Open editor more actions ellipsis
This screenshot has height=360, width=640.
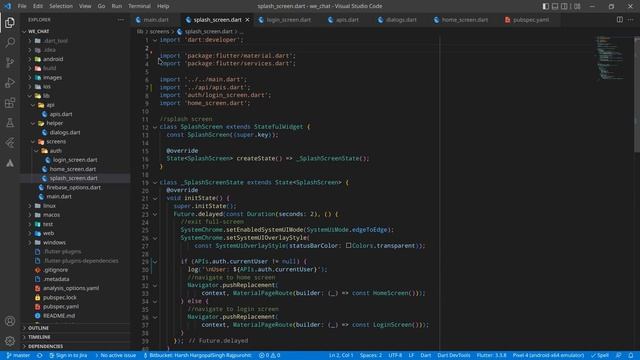point(631,20)
